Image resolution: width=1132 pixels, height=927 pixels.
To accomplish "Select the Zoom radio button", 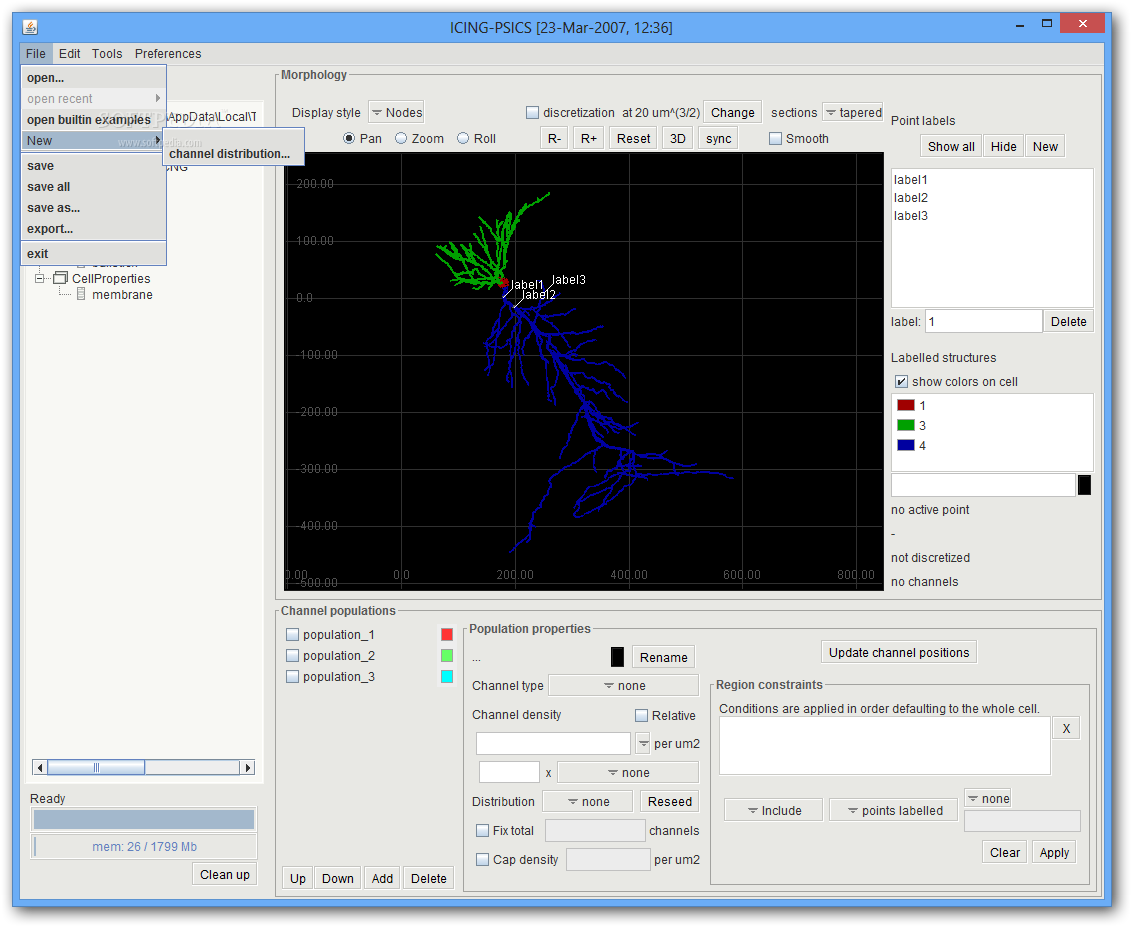I will click(x=401, y=139).
